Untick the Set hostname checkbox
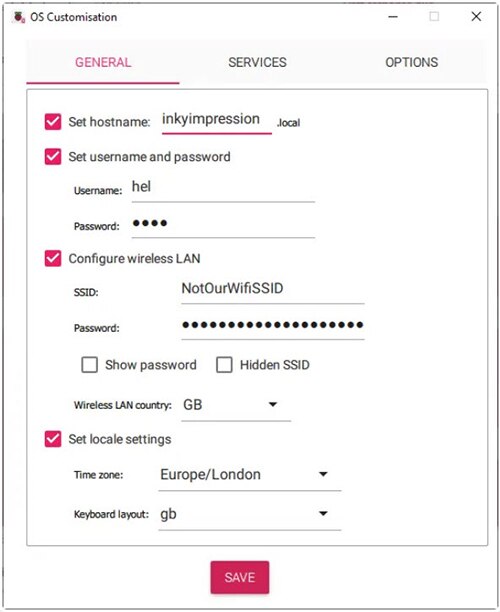This screenshot has height=612, width=500. coord(53,122)
